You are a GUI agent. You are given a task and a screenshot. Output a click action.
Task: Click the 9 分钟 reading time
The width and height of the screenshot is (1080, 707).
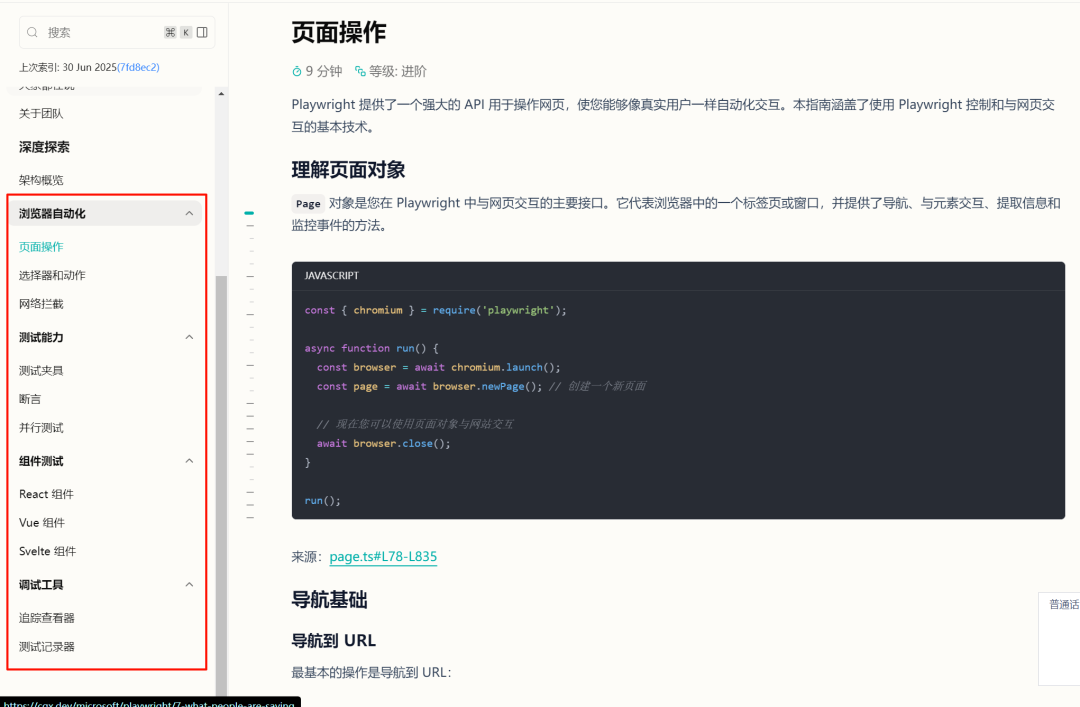(x=324, y=71)
